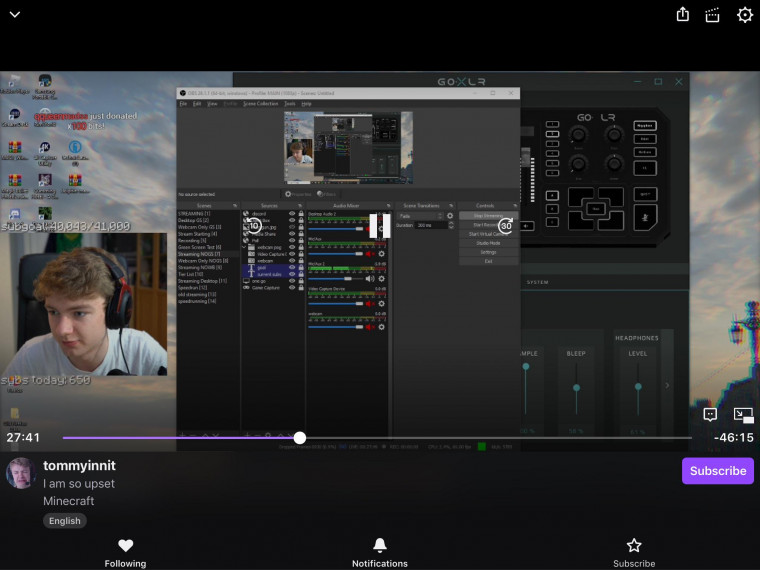Open the share sheet icon
Screen dimensions: 760x570
(x=682, y=14)
